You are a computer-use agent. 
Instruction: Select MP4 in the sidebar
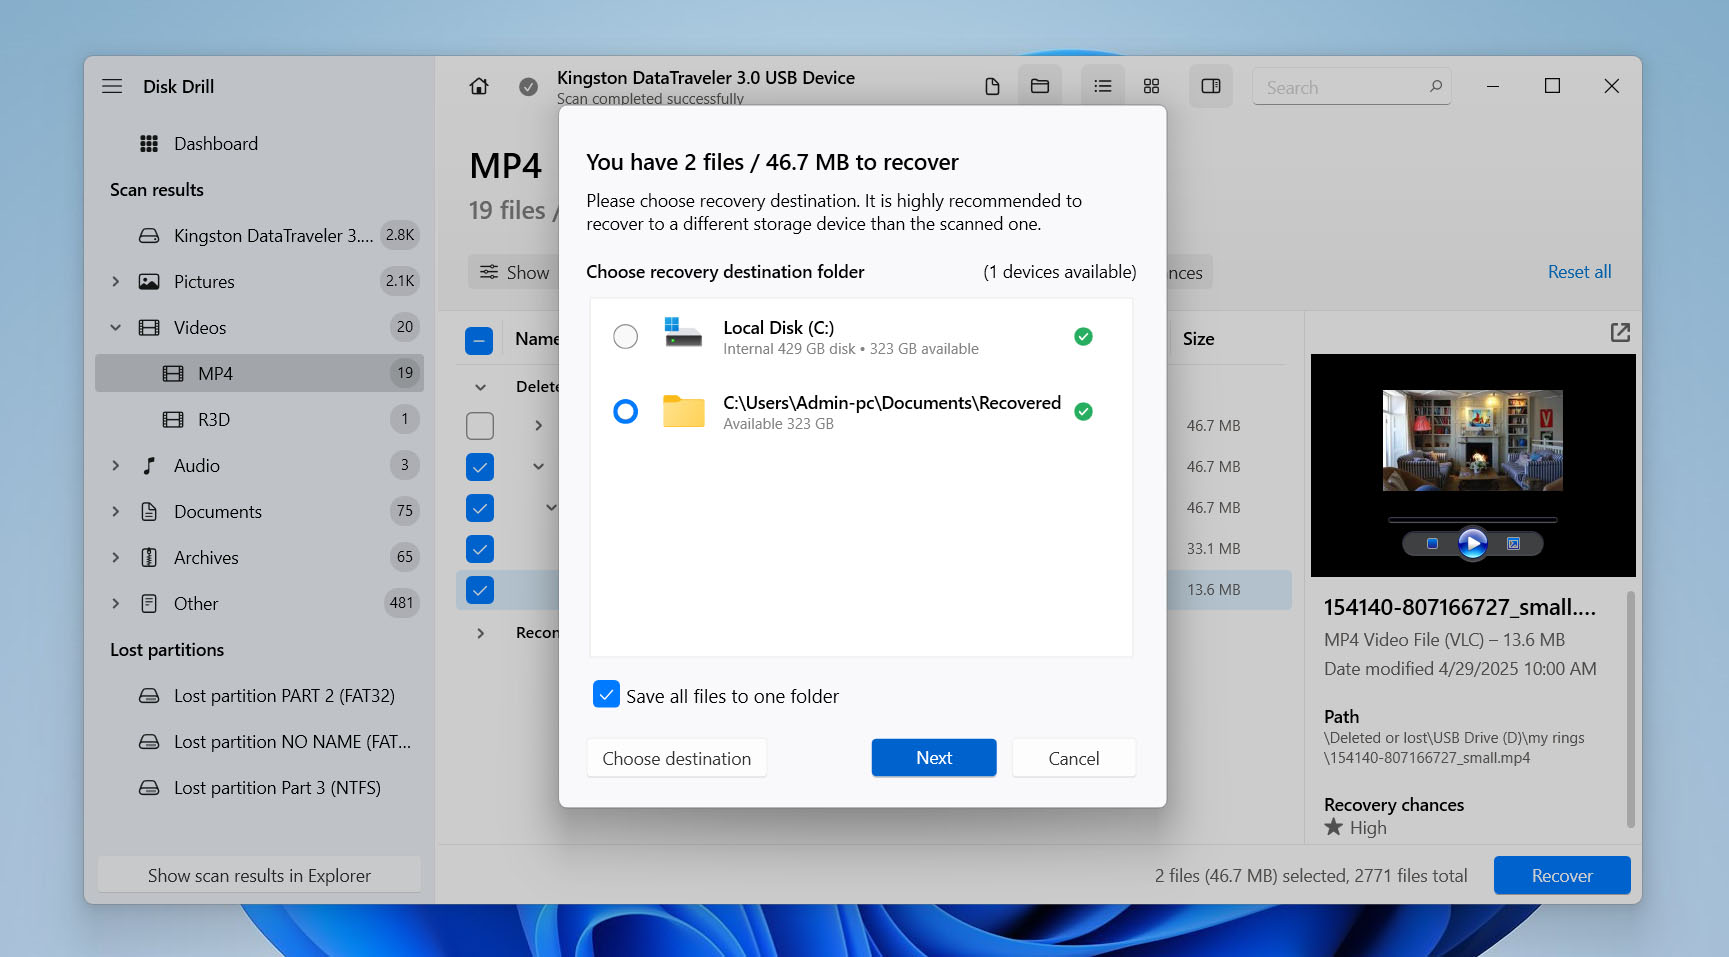pyautogui.click(x=259, y=373)
